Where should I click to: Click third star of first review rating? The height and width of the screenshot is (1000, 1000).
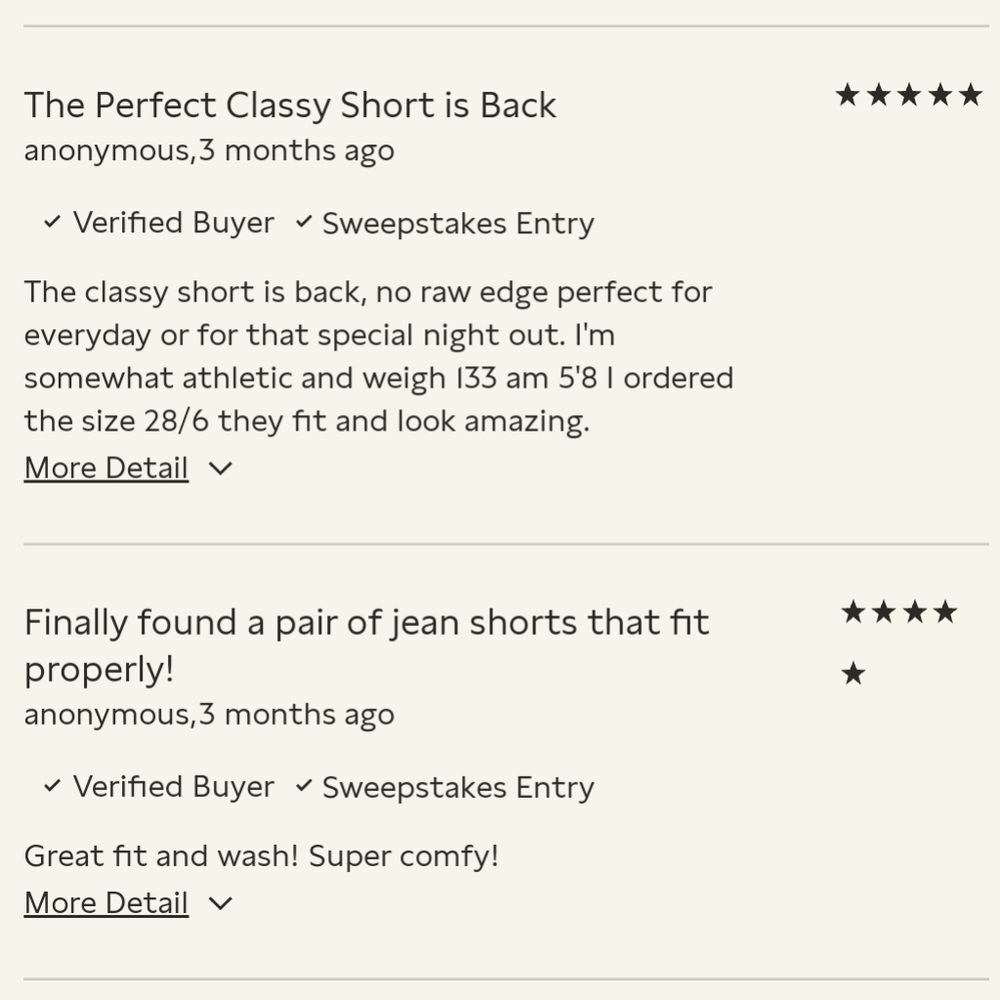pyautogui.click(x=909, y=94)
